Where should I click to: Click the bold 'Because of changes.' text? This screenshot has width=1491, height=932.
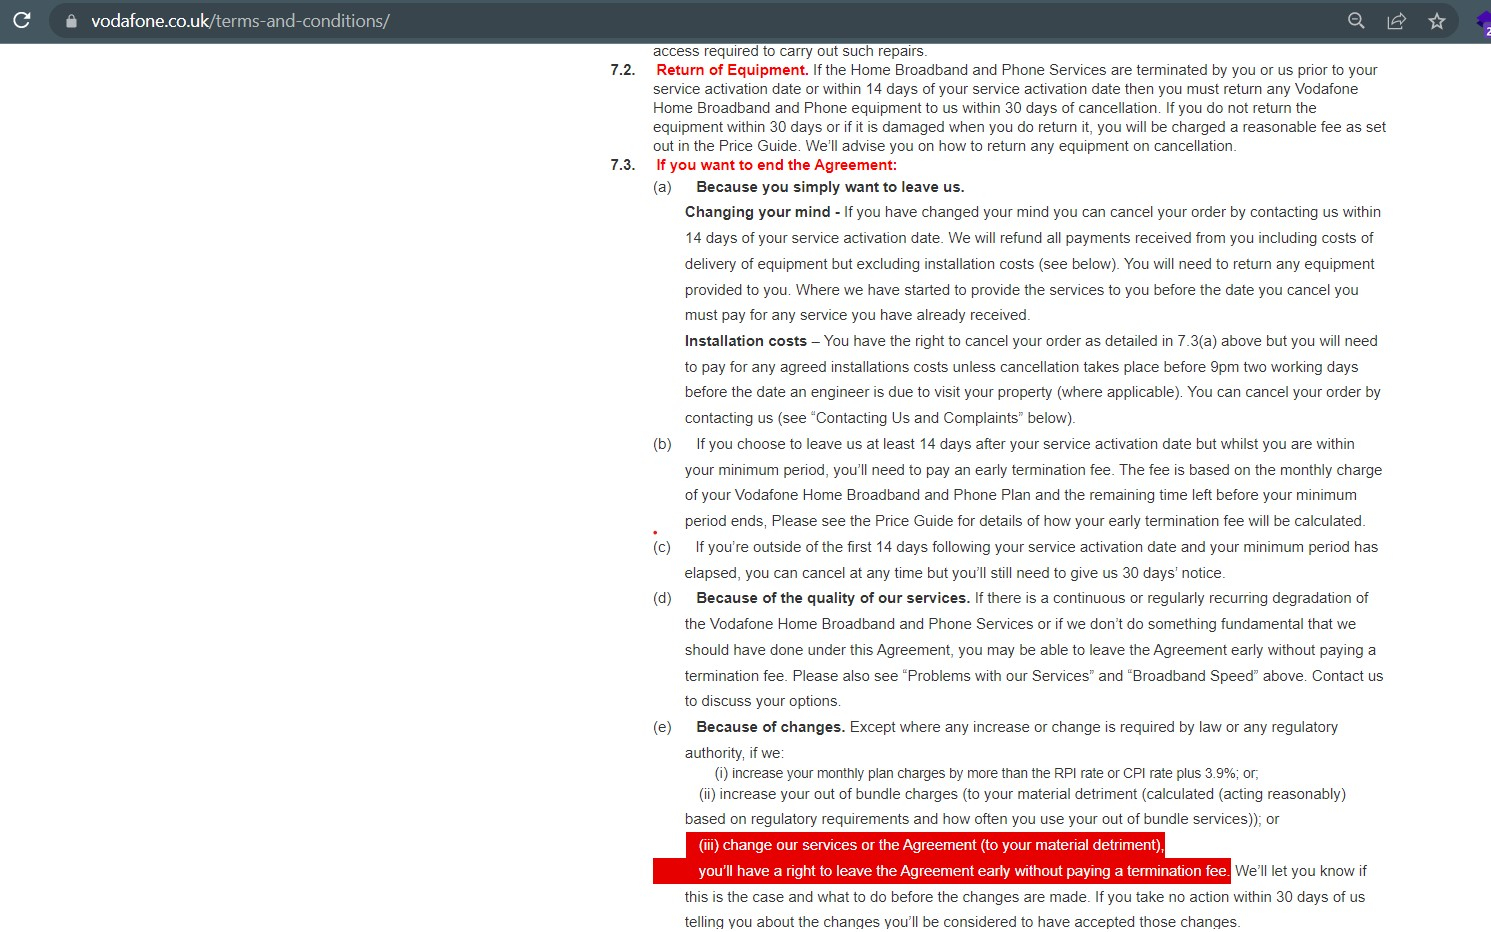tap(770, 727)
